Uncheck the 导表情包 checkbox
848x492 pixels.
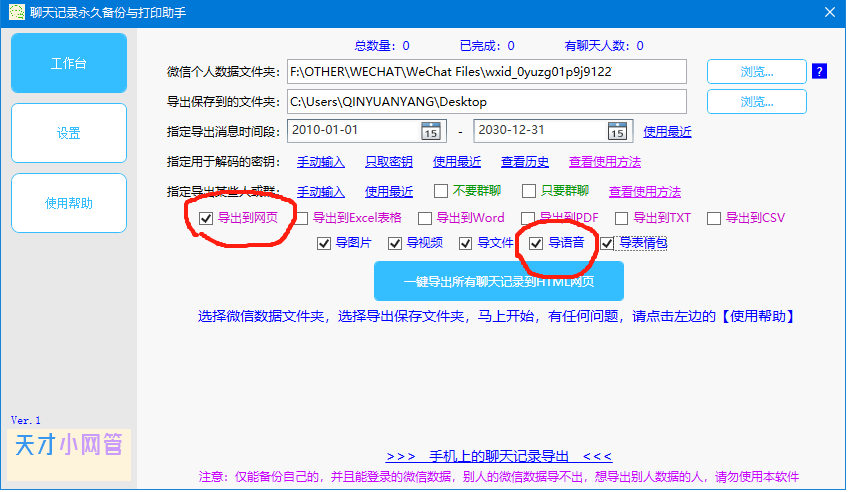pyautogui.click(x=607, y=244)
